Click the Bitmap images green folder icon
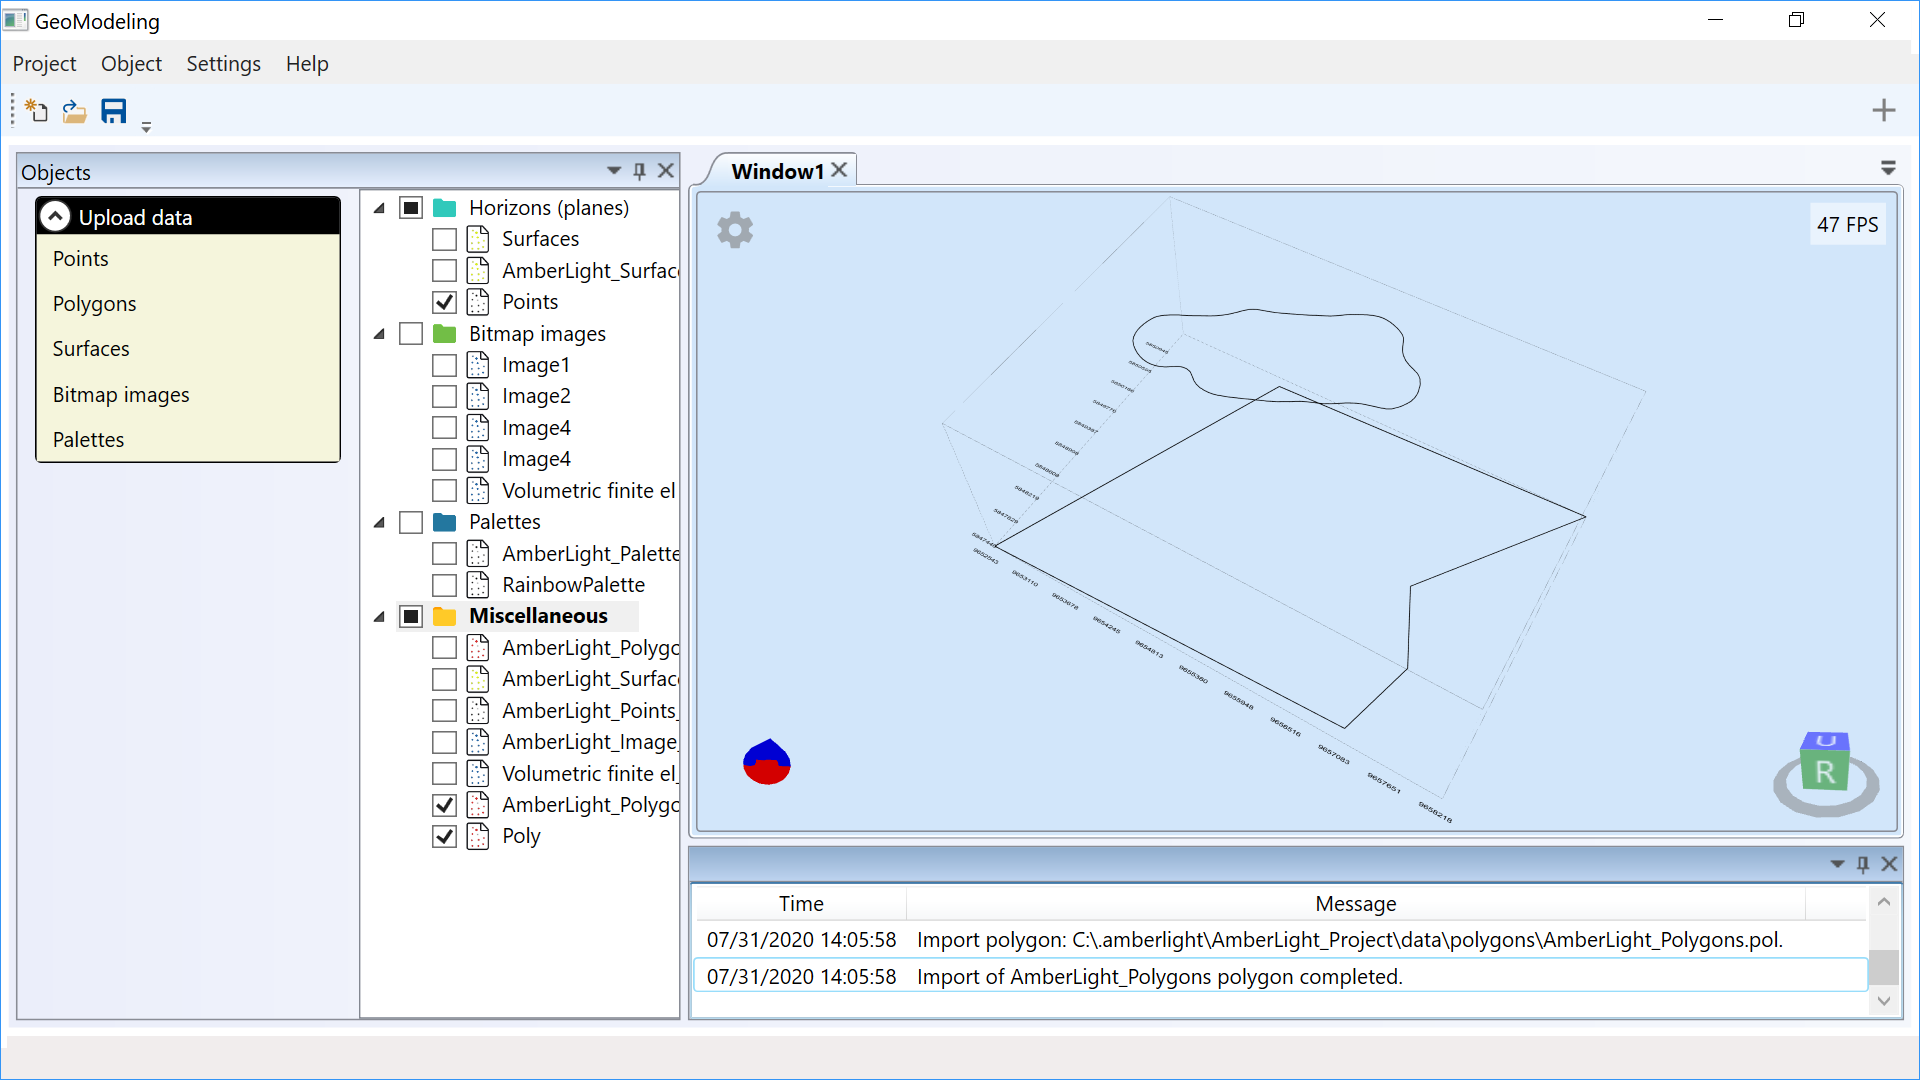1920x1080 pixels. pyautogui.click(x=445, y=334)
